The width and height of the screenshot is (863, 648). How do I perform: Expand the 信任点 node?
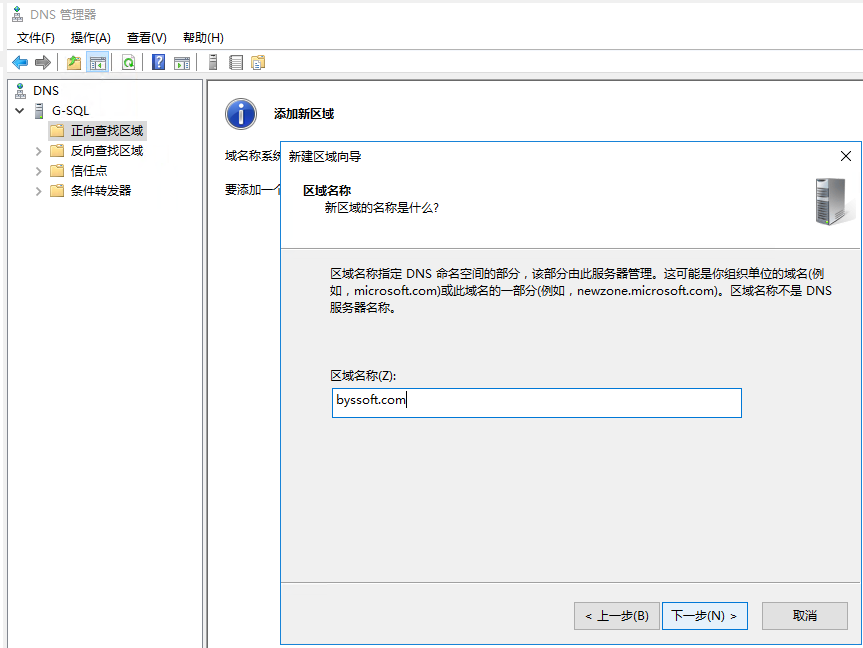[x=38, y=171]
